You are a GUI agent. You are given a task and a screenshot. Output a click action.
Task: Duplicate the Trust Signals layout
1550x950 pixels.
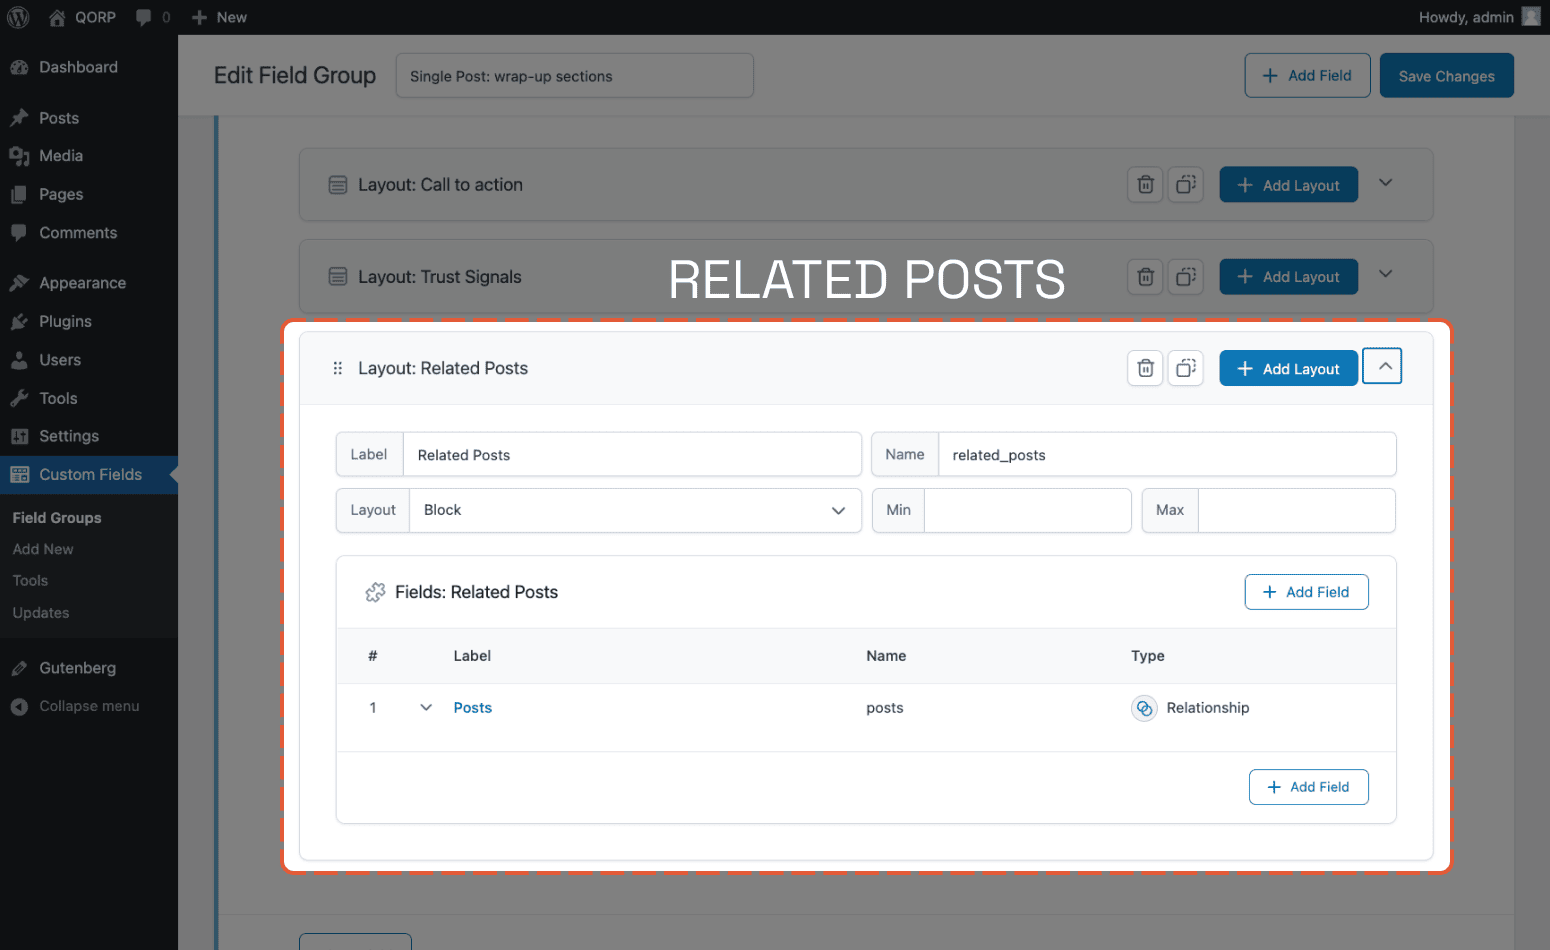[x=1186, y=277]
